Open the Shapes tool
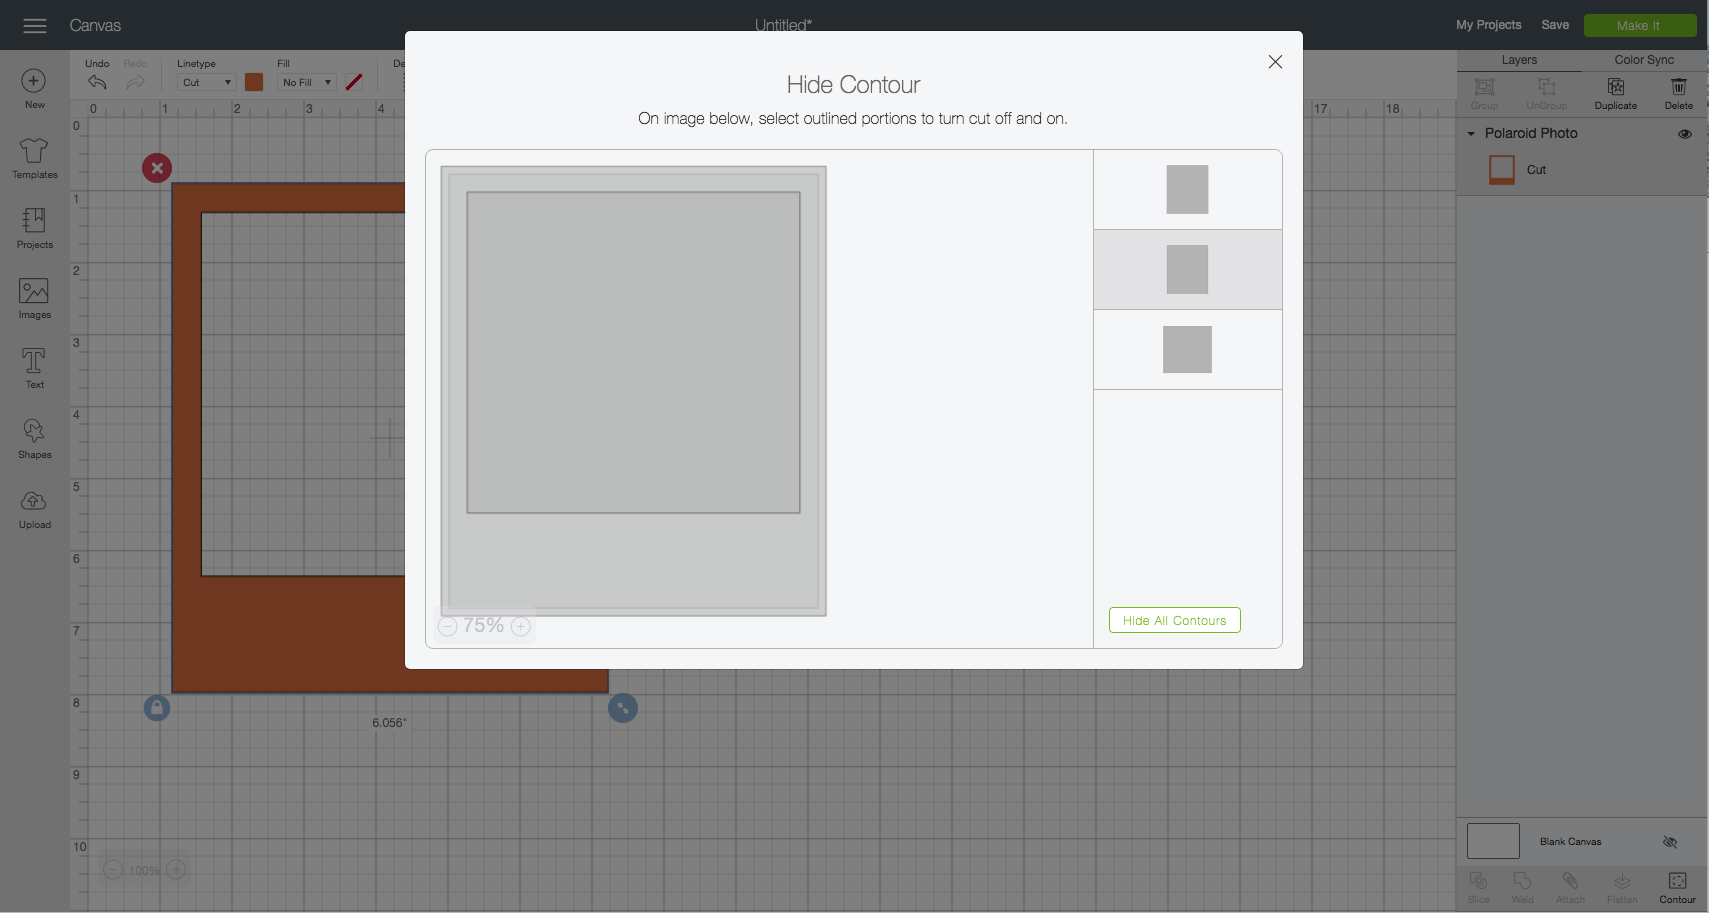Viewport: 1709px width, 913px height. (x=34, y=438)
